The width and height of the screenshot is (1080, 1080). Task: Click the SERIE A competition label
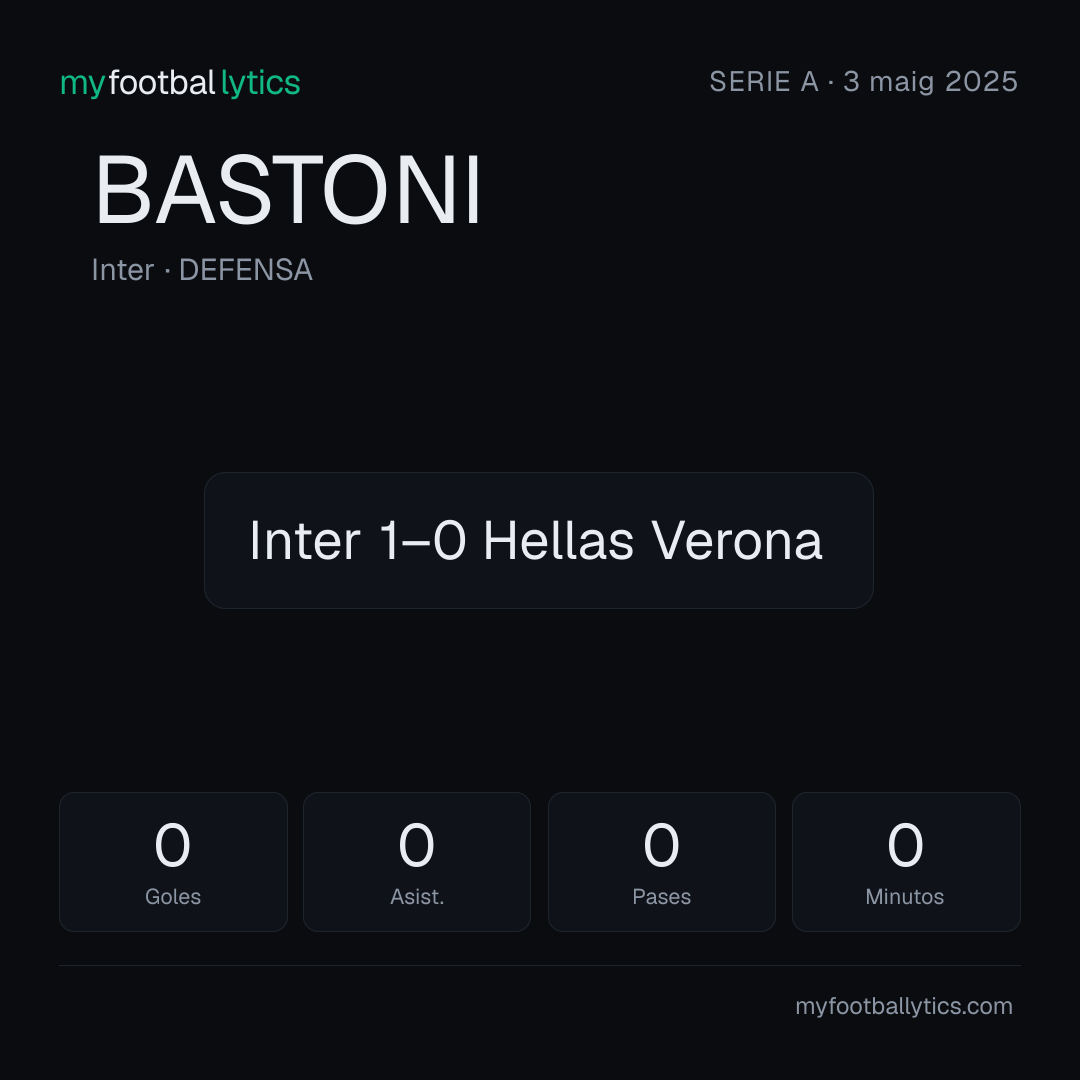tap(764, 82)
